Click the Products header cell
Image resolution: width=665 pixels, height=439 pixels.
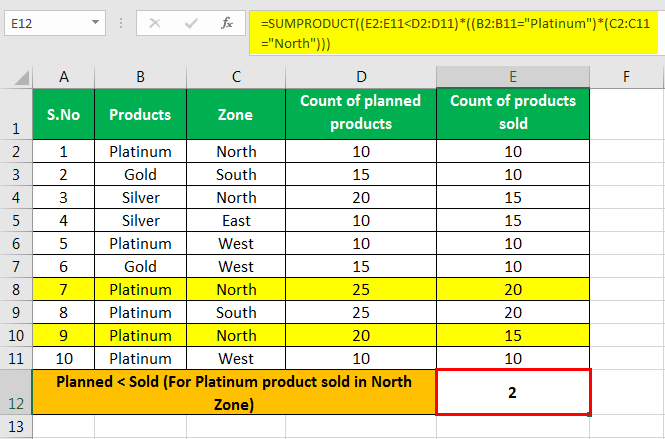140,114
